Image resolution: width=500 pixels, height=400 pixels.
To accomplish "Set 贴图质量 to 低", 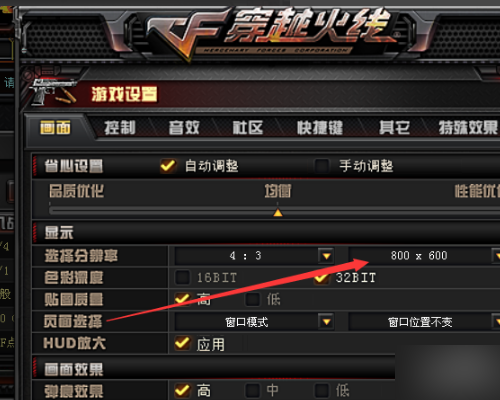I will coord(253,299).
